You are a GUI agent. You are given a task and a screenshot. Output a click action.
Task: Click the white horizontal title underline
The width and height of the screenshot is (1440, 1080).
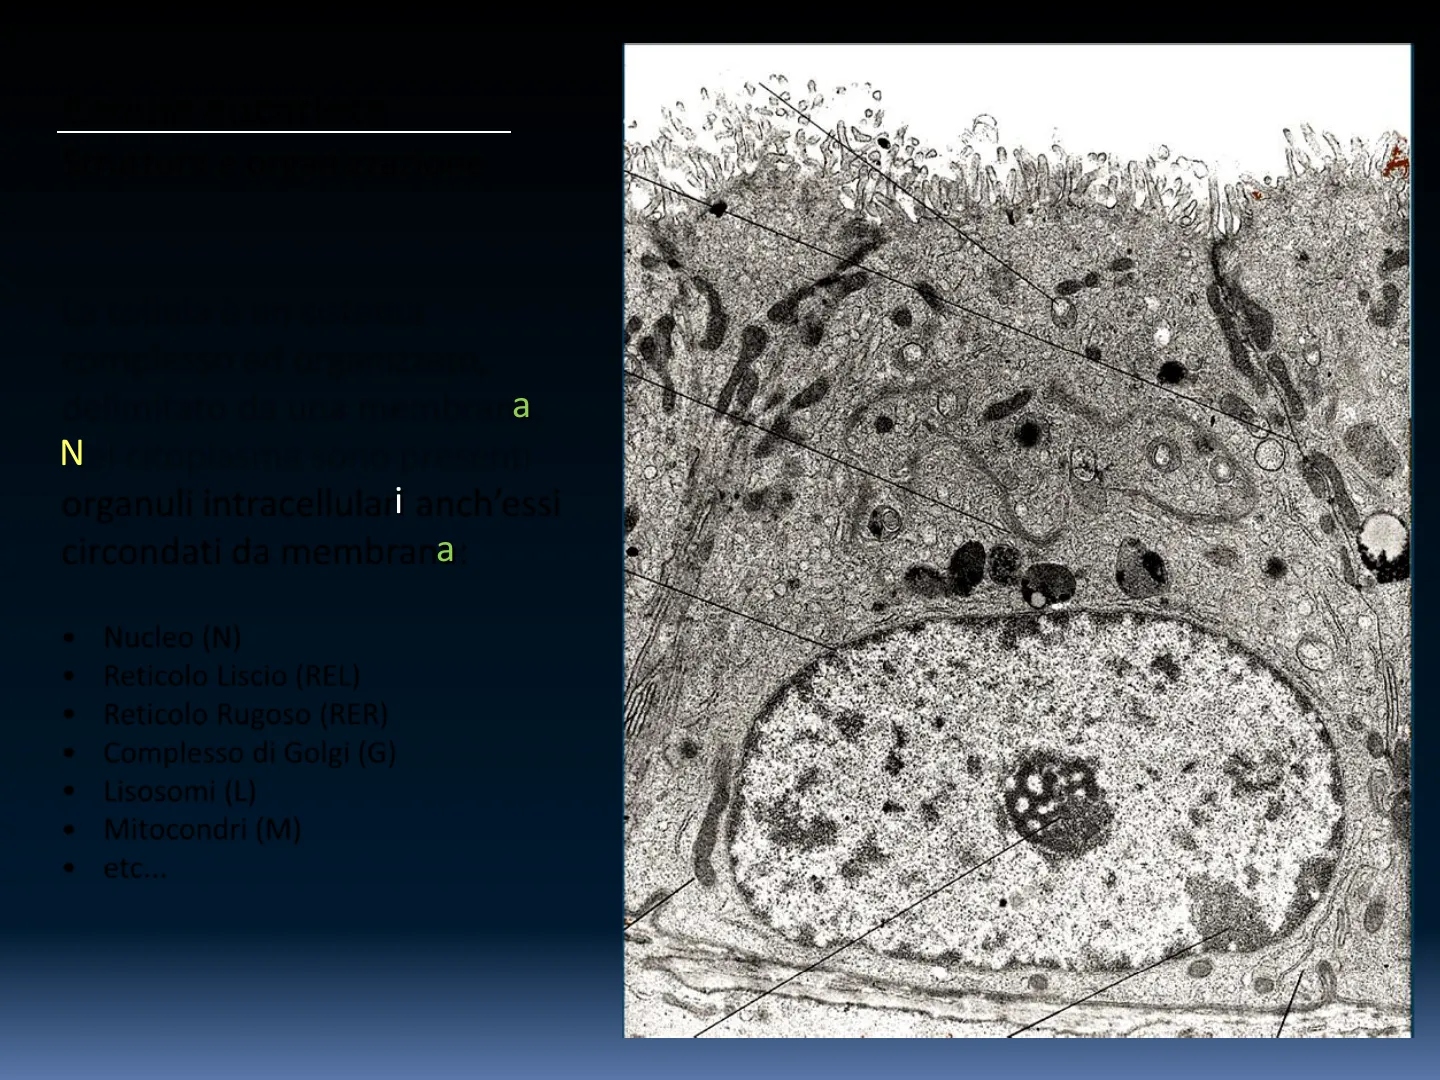(x=283, y=131)
